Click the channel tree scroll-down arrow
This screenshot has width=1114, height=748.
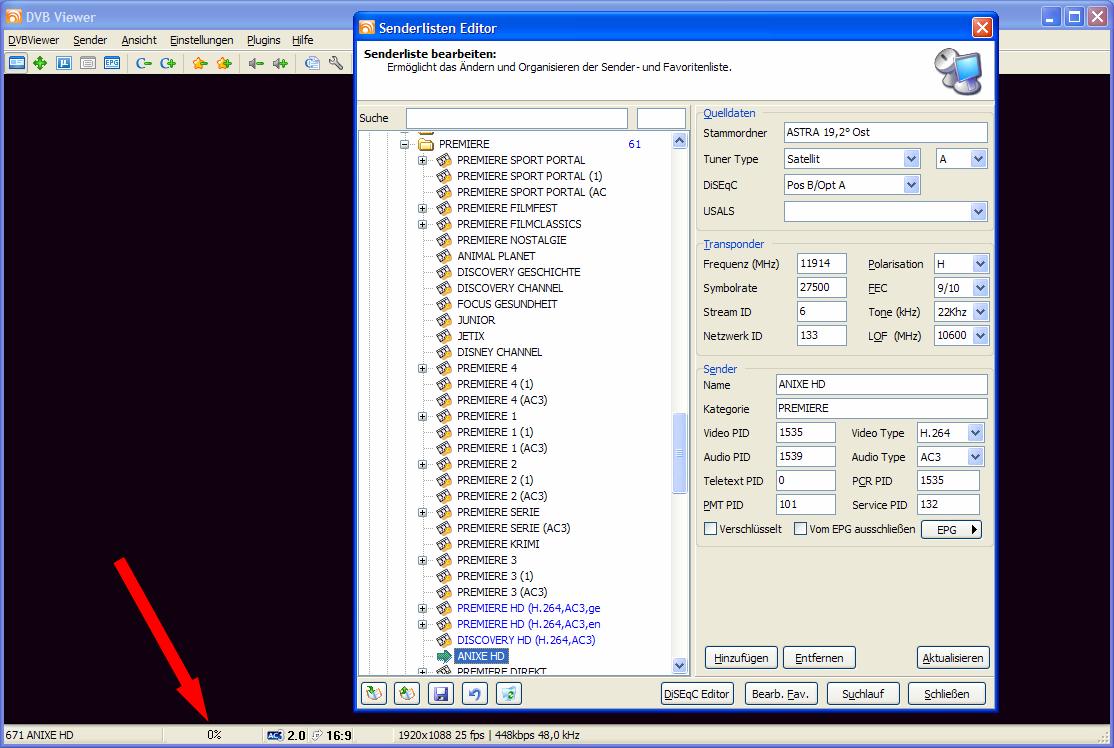[679, 666]
